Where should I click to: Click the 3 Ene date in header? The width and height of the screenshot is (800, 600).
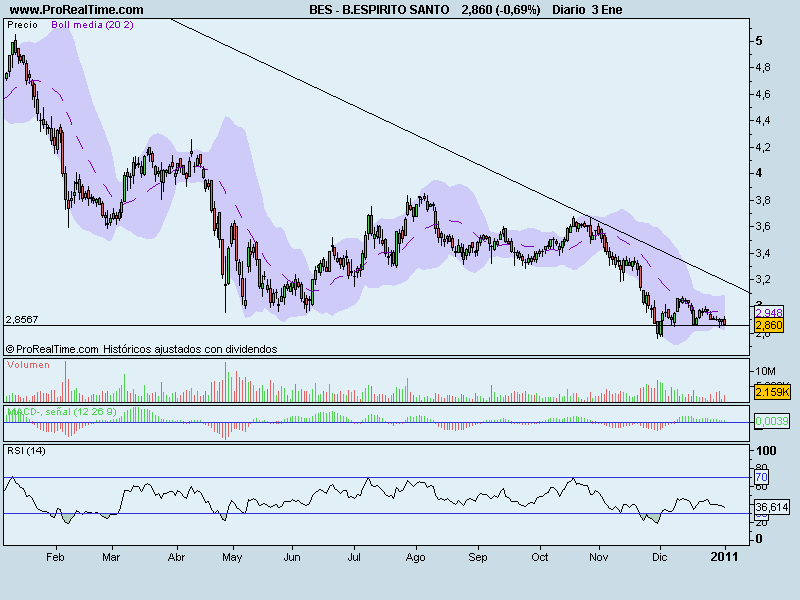(606, 10)
